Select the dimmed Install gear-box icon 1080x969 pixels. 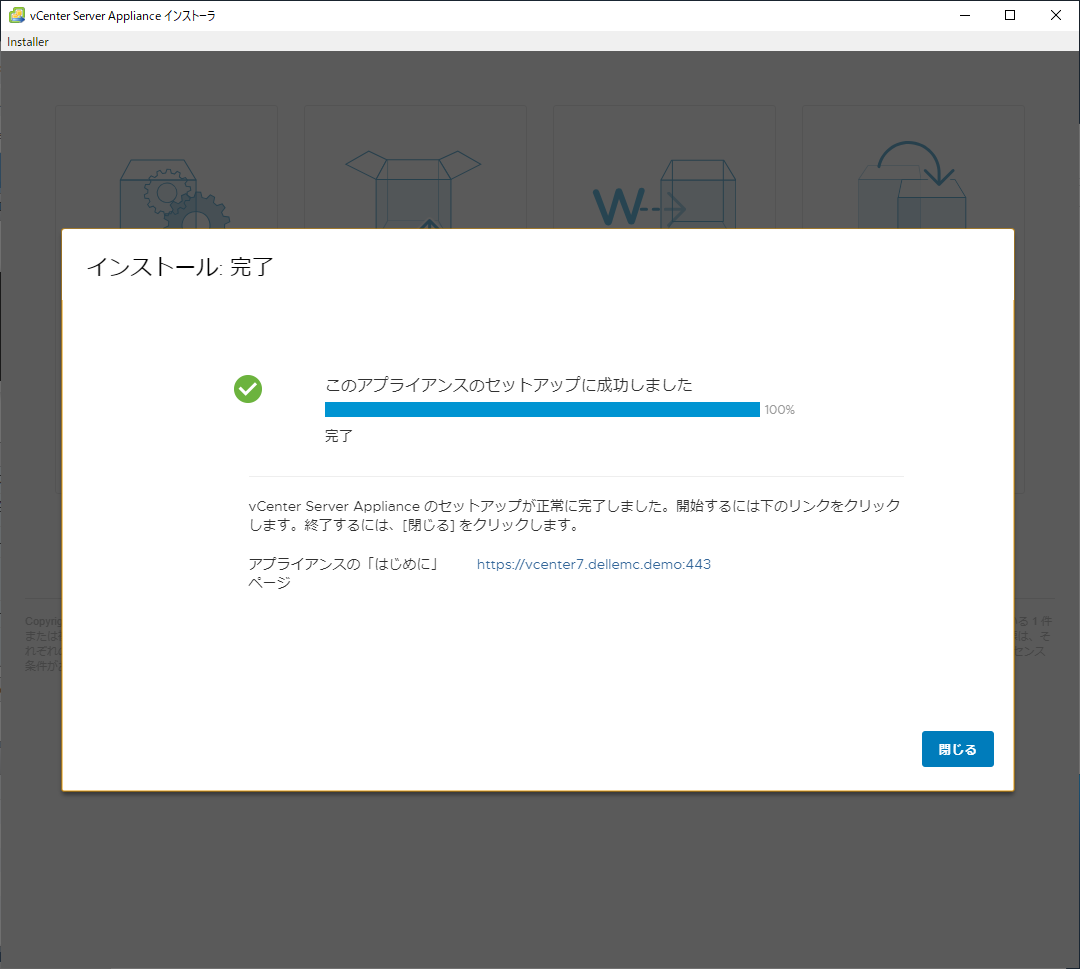[x=174, y=194]
